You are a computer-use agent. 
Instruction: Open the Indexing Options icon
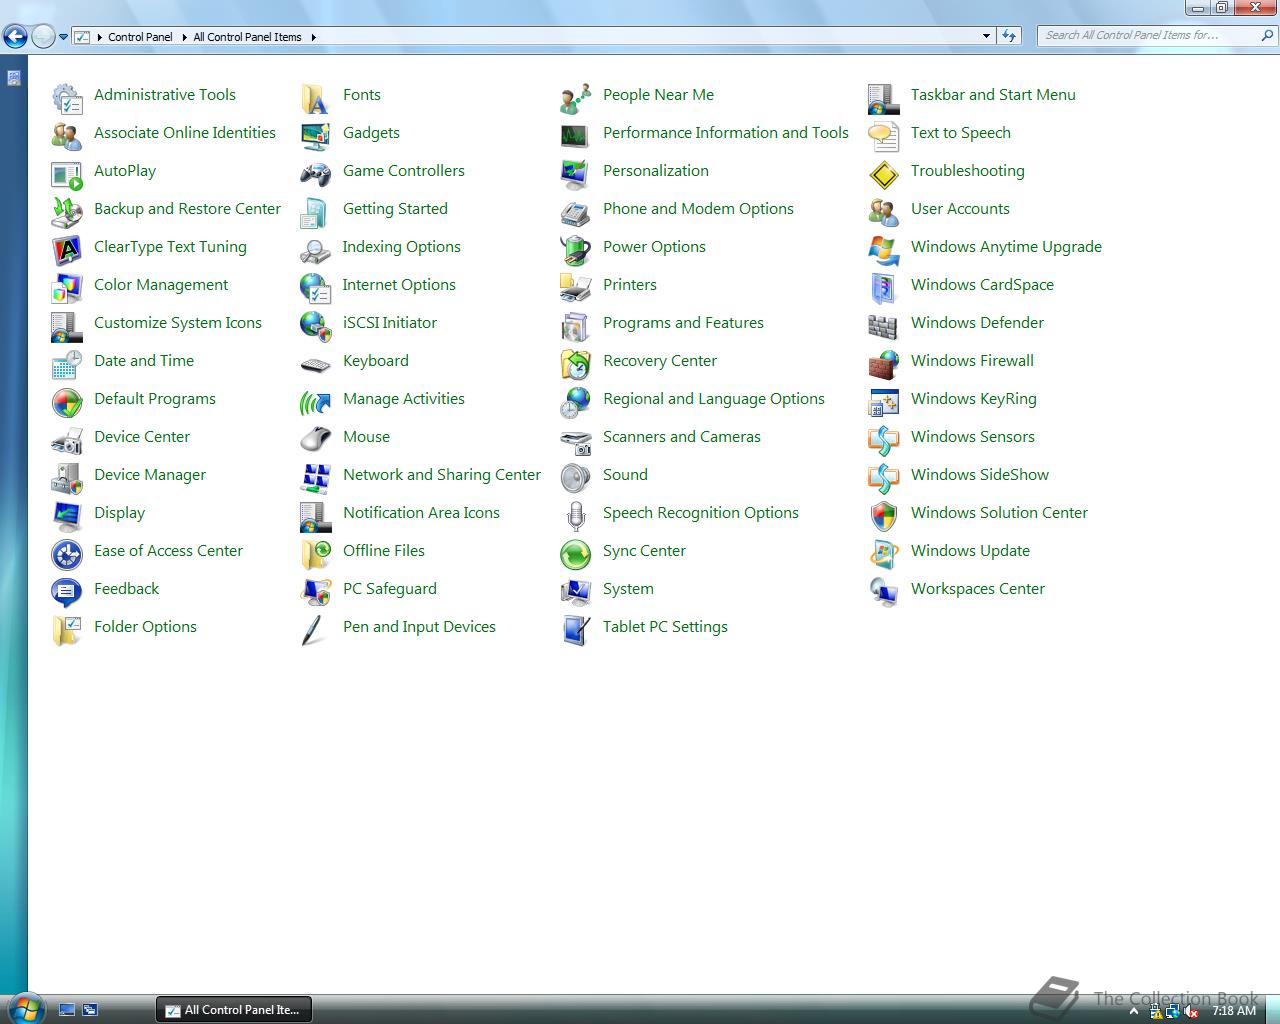tap(315, 250)
